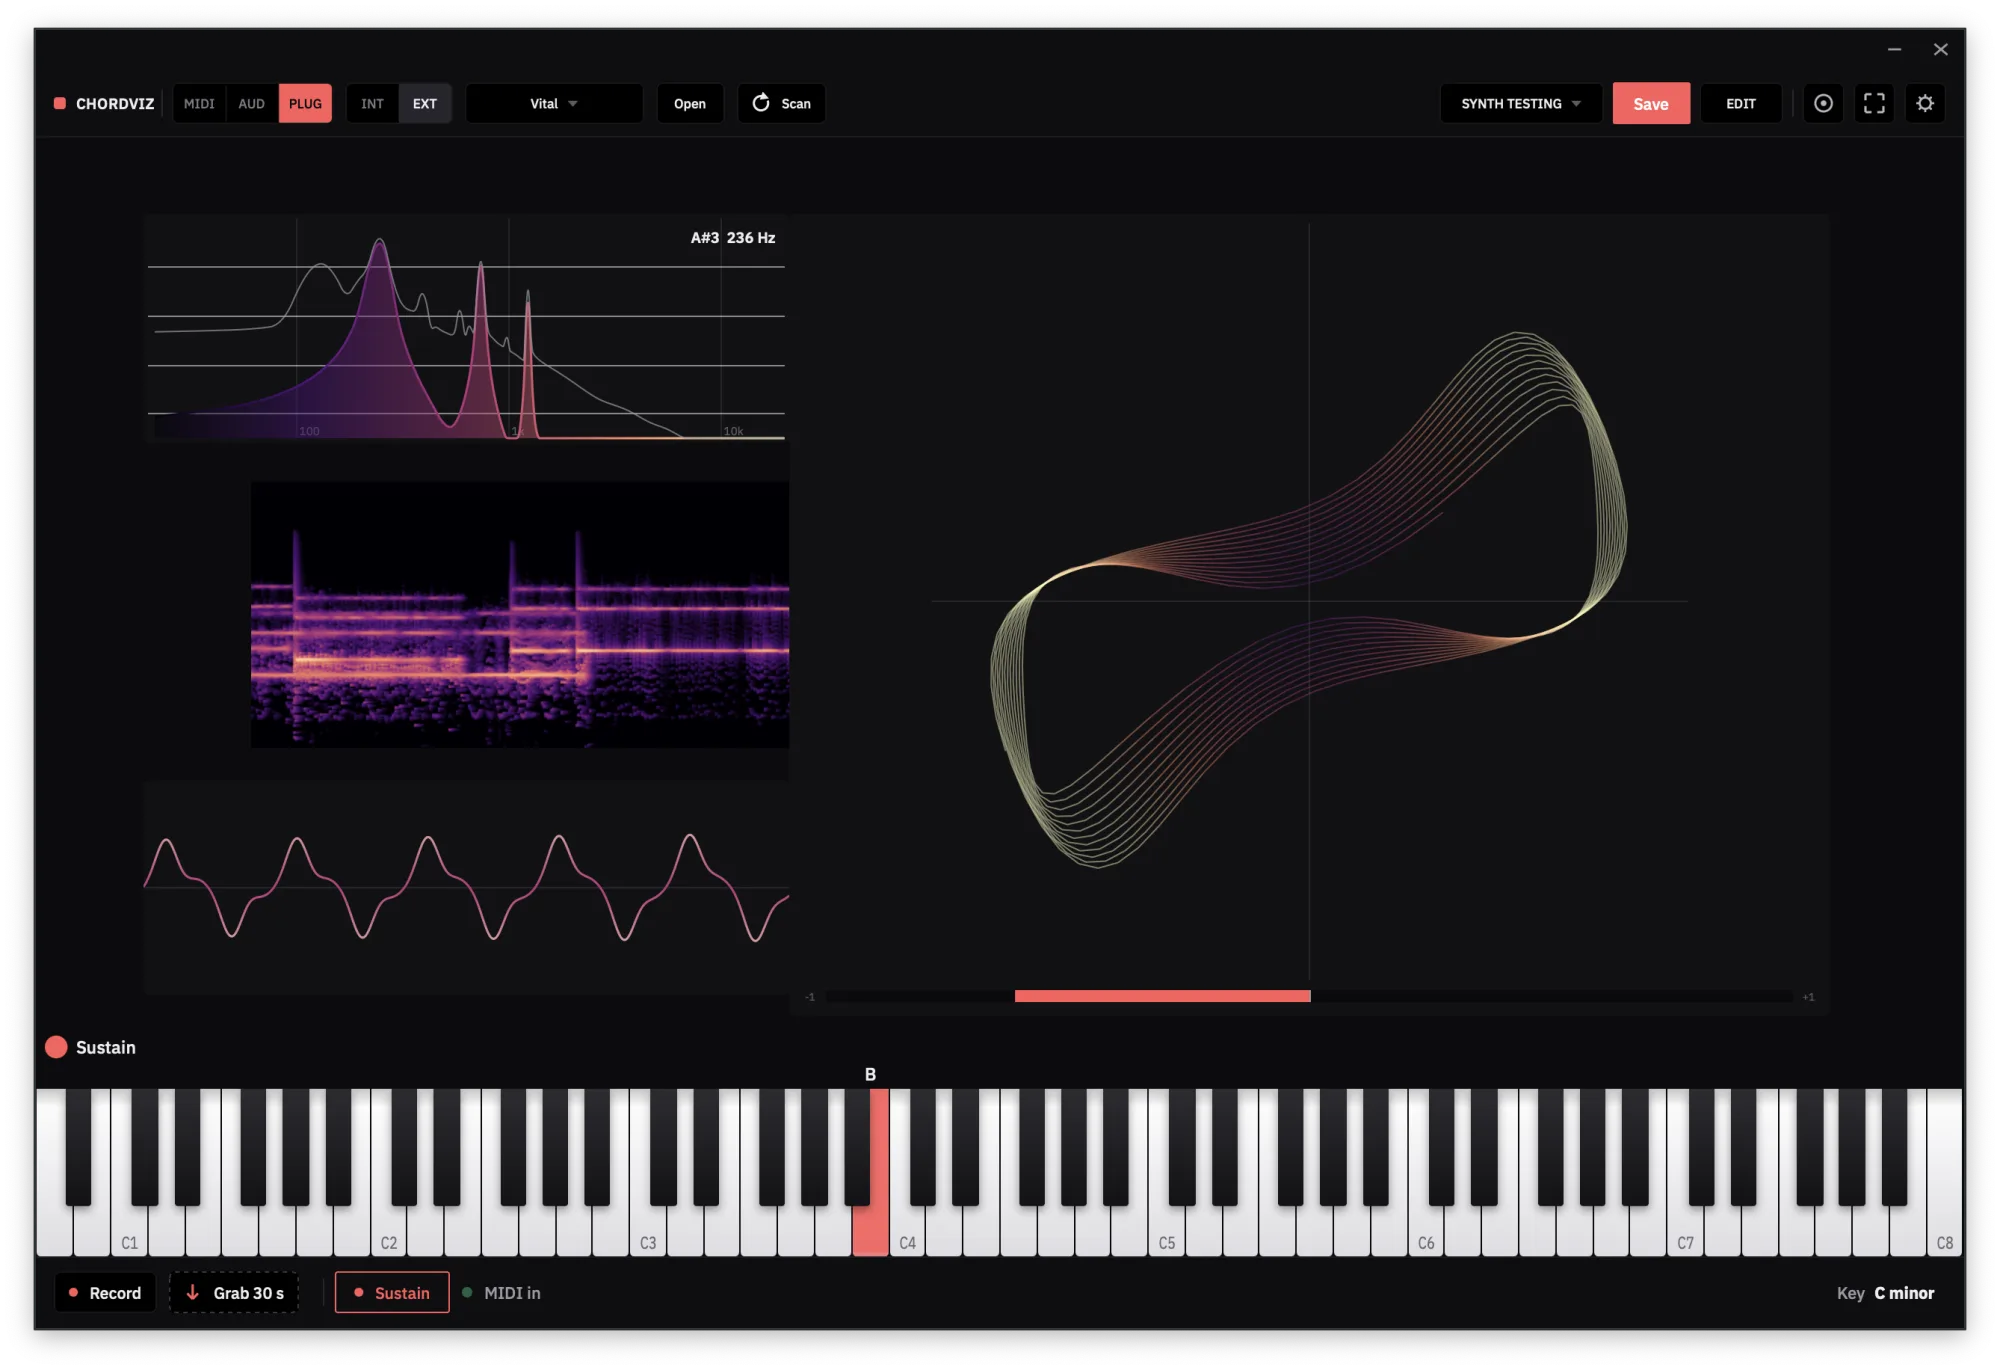The width and height of the screenshot is (2000, 1370).
Task: Click the EDIT button
Action: pos(1740,103)
